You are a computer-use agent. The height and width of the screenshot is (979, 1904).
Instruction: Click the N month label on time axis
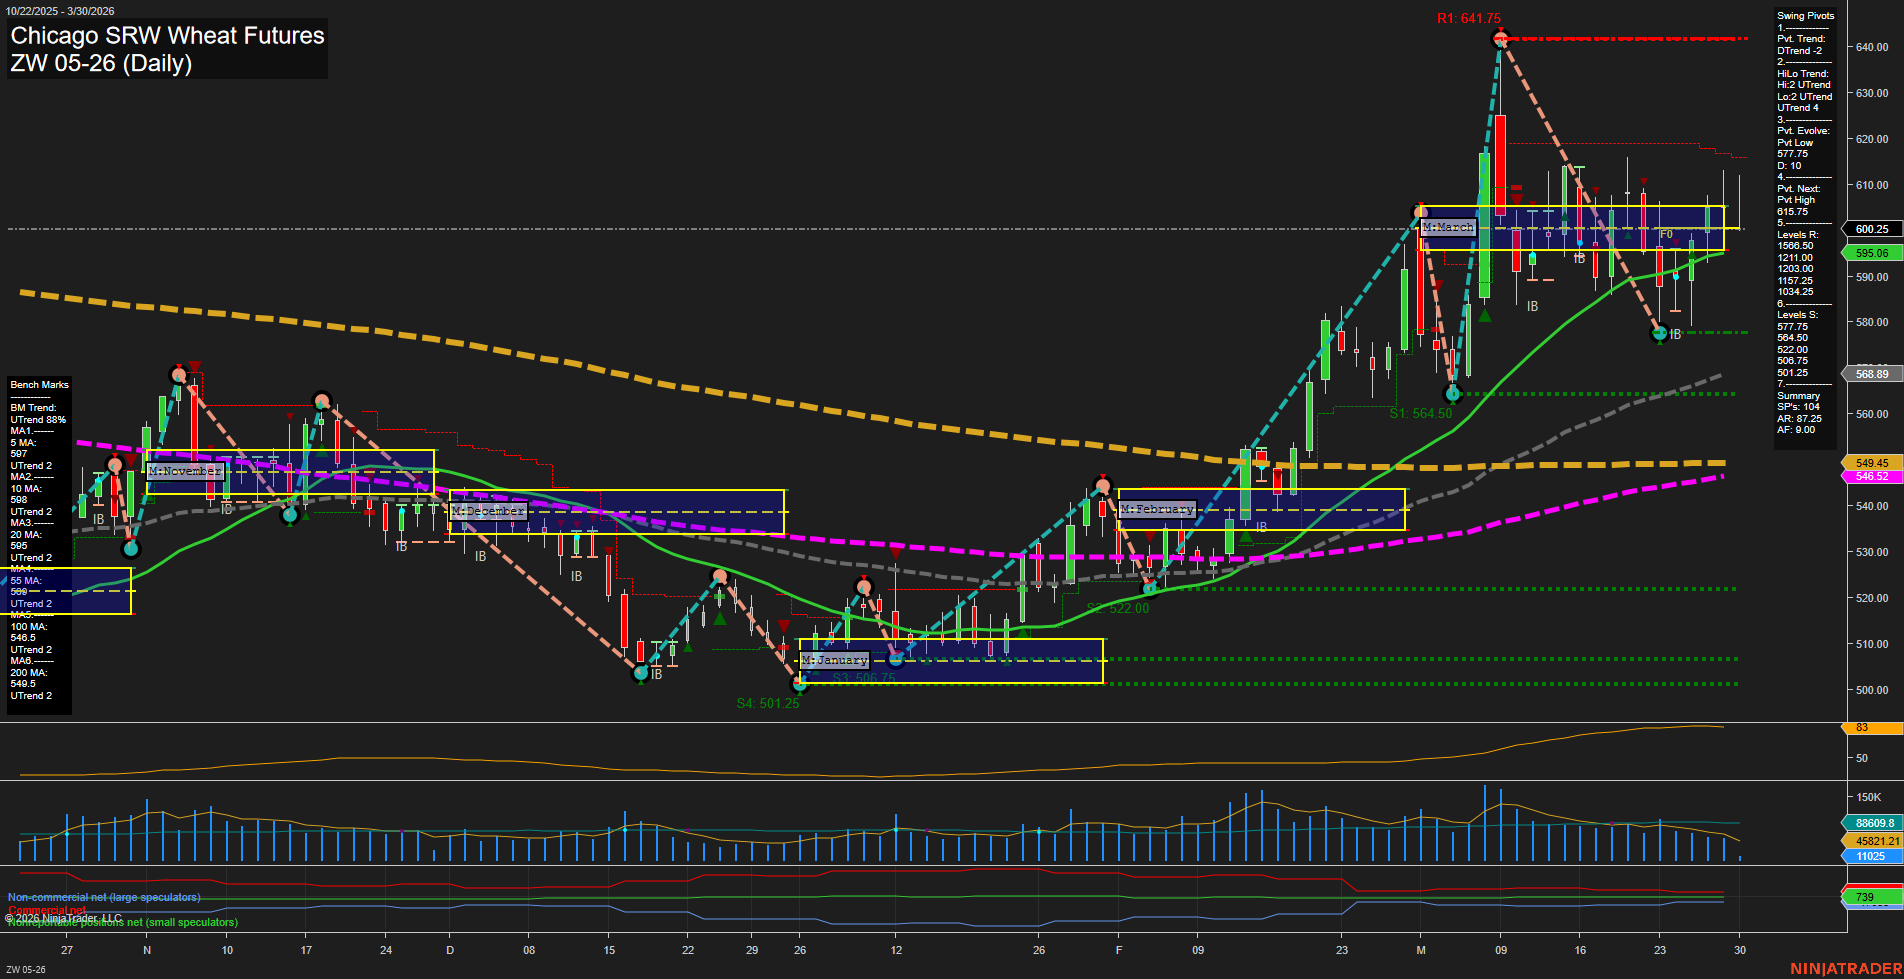[147, 950]
